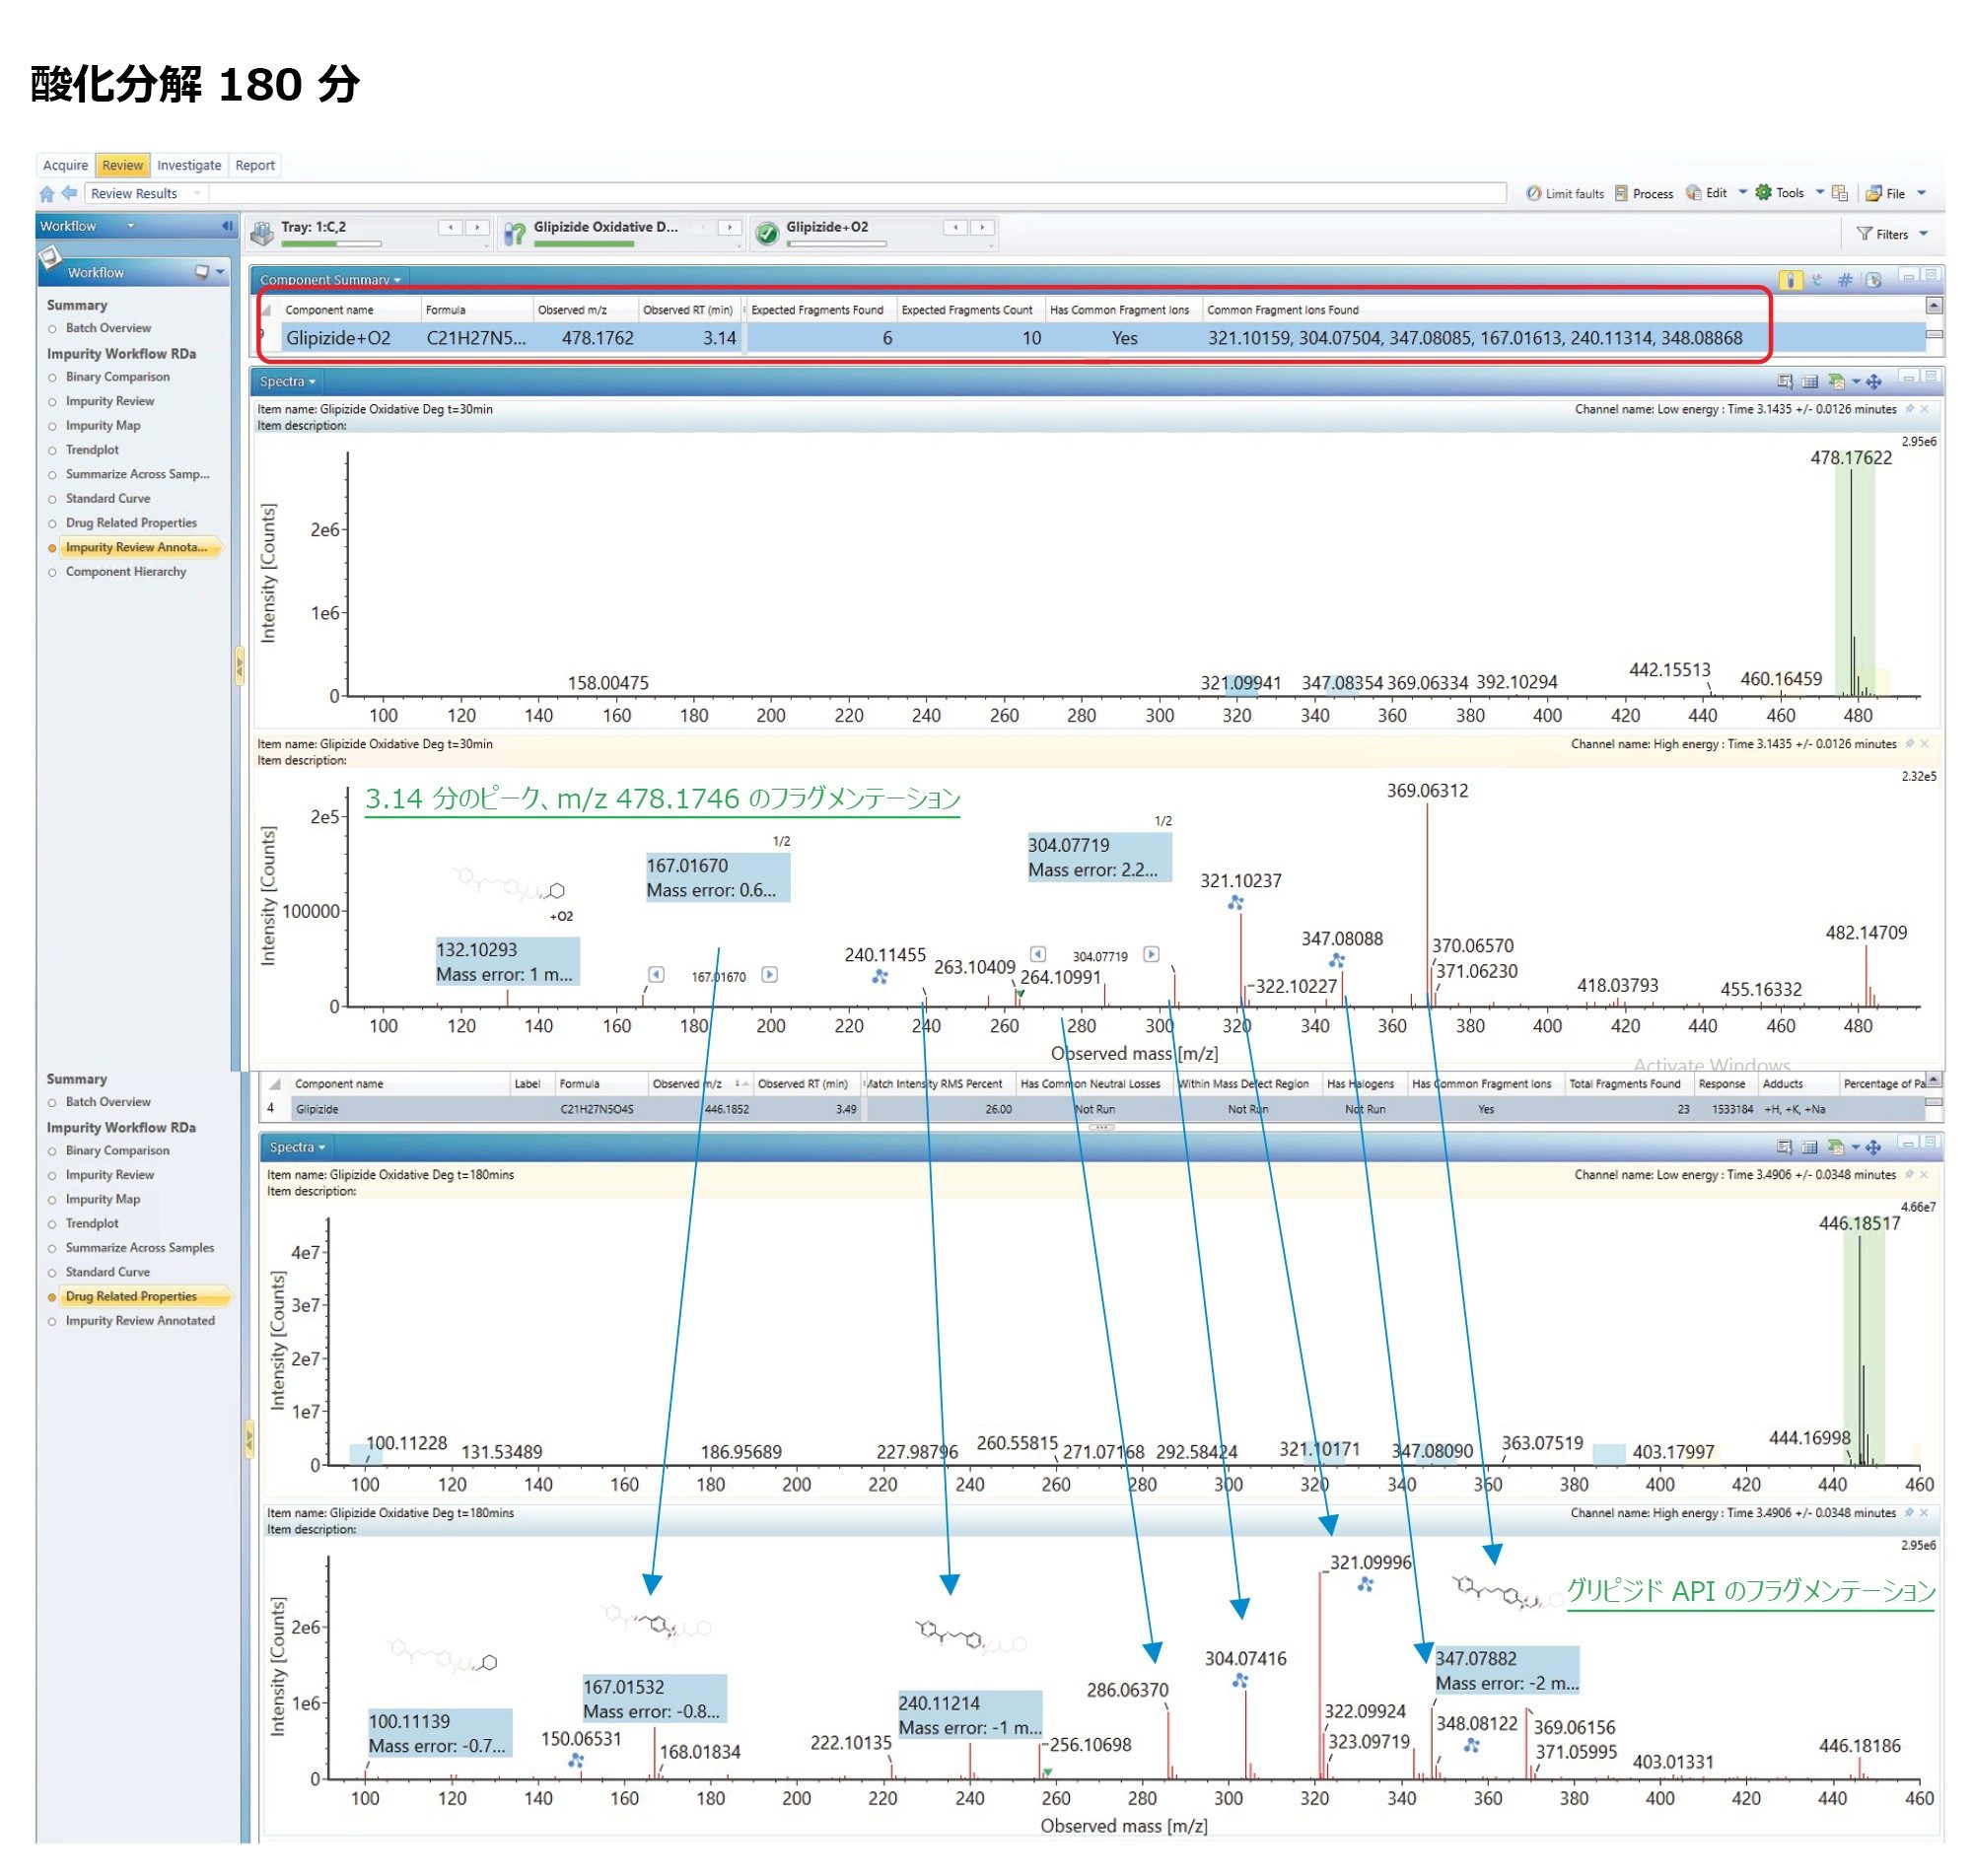Click the table grid icon in lower Spectra header
1972x1876 pixels.
(x=1808, y=1147)
